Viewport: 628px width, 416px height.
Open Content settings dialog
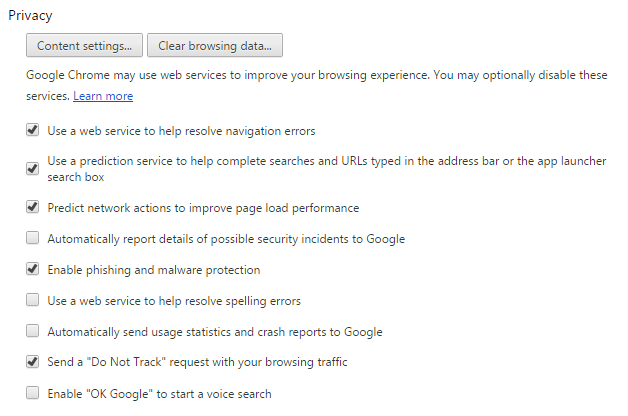coord(85,46)
